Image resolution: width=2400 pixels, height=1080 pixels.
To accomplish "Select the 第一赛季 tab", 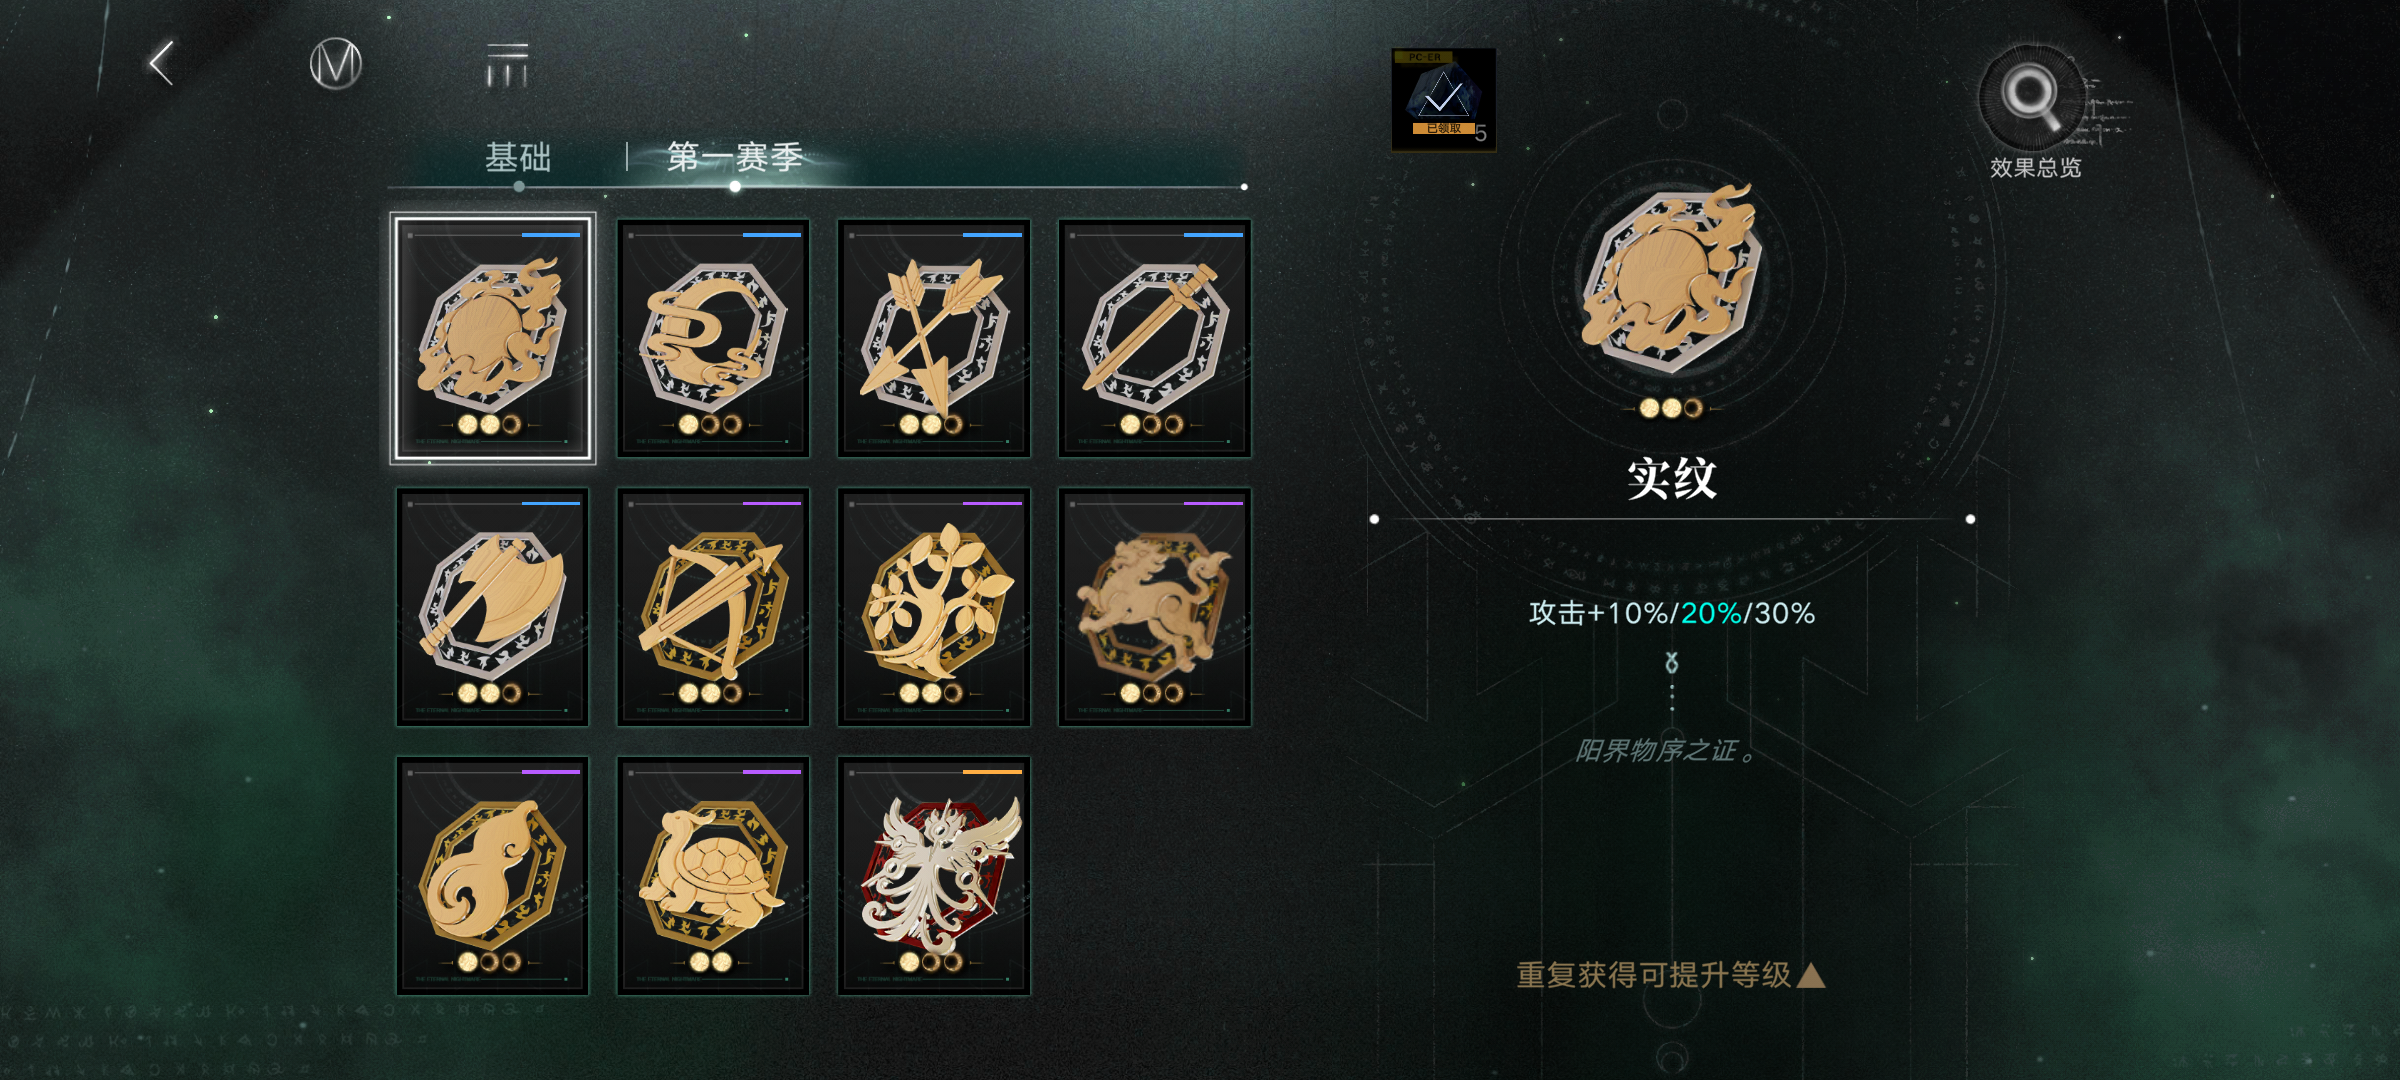I will [735, 157].
